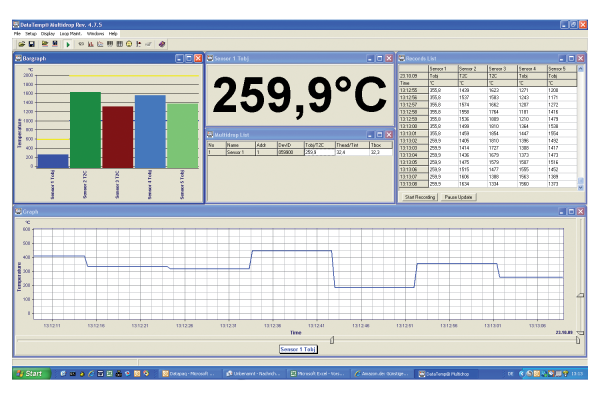Click the Sensor 5 column header in Records List
The width and height of the screenshot is (600, 400).
pyautogui.click(x=562, y=69)
